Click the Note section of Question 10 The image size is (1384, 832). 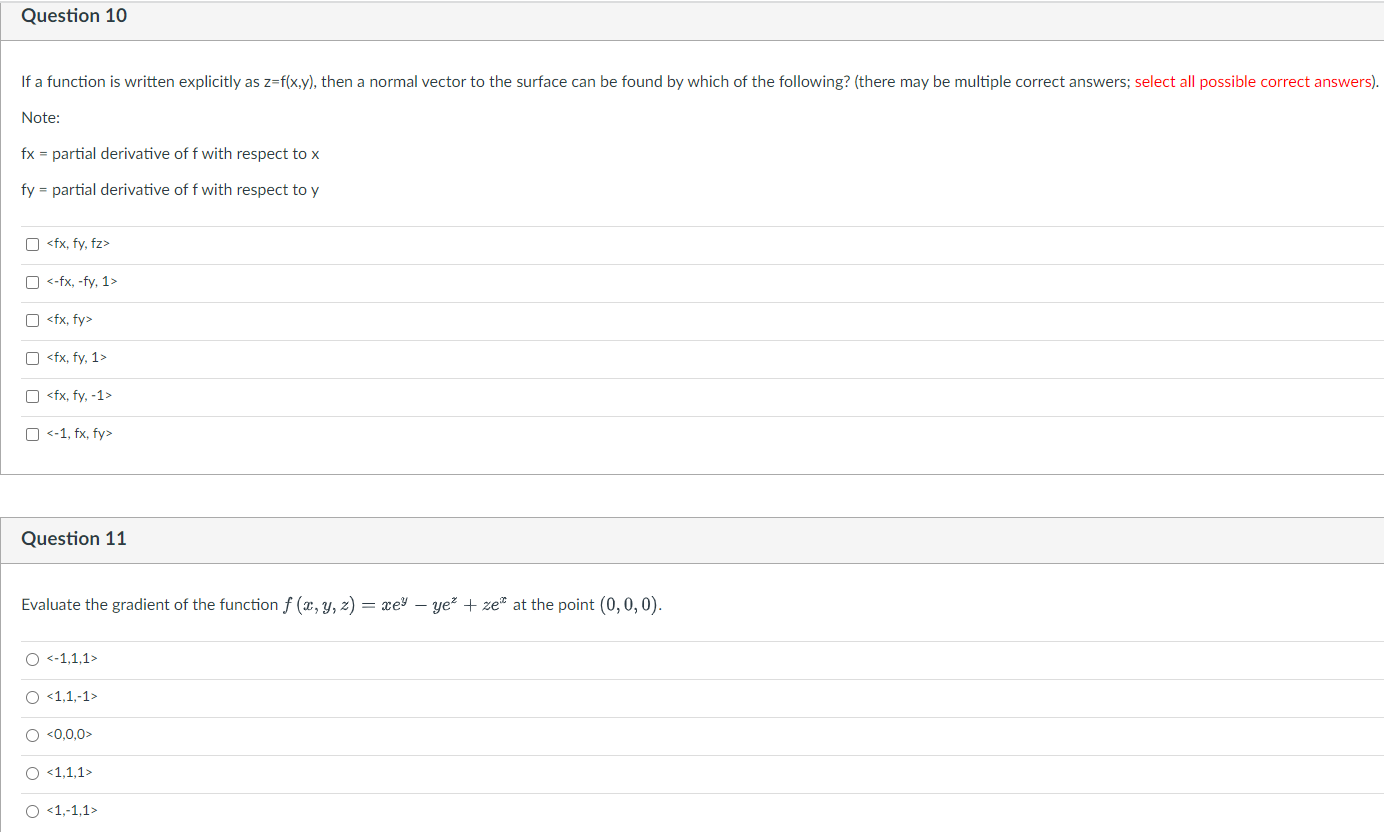coord(40,117)
